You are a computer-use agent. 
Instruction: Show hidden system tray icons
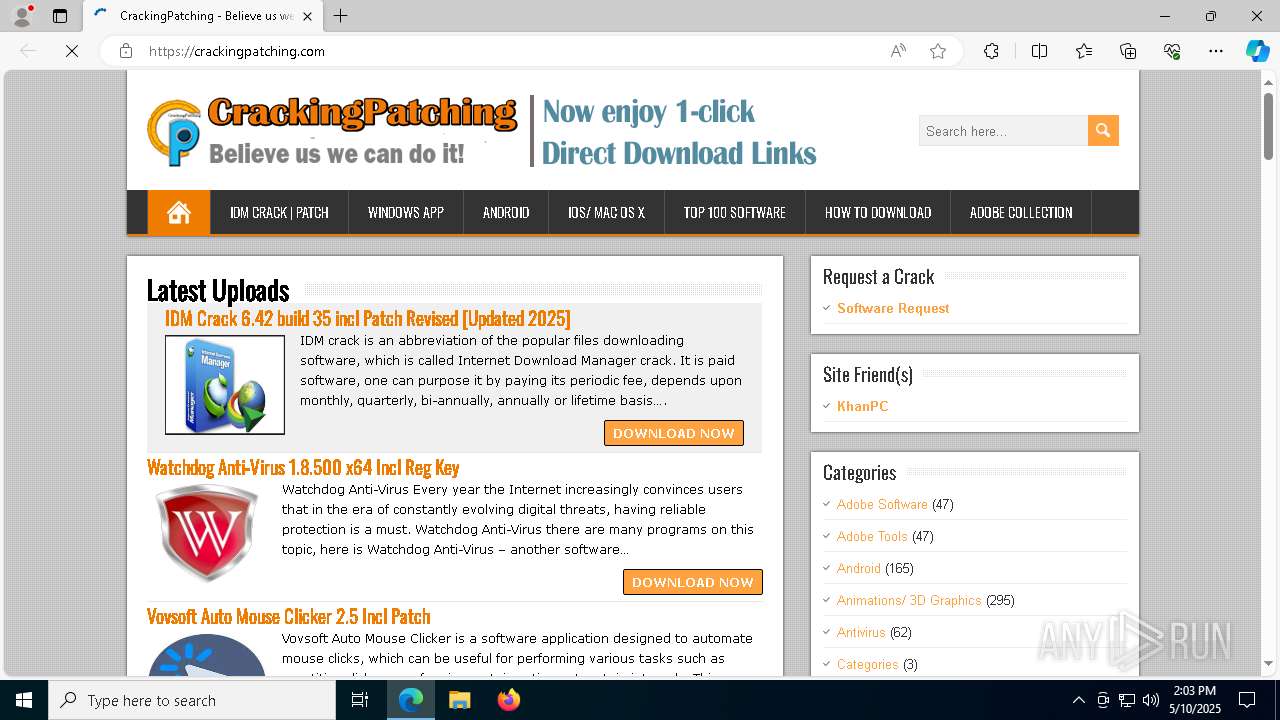click(1078, 700)
